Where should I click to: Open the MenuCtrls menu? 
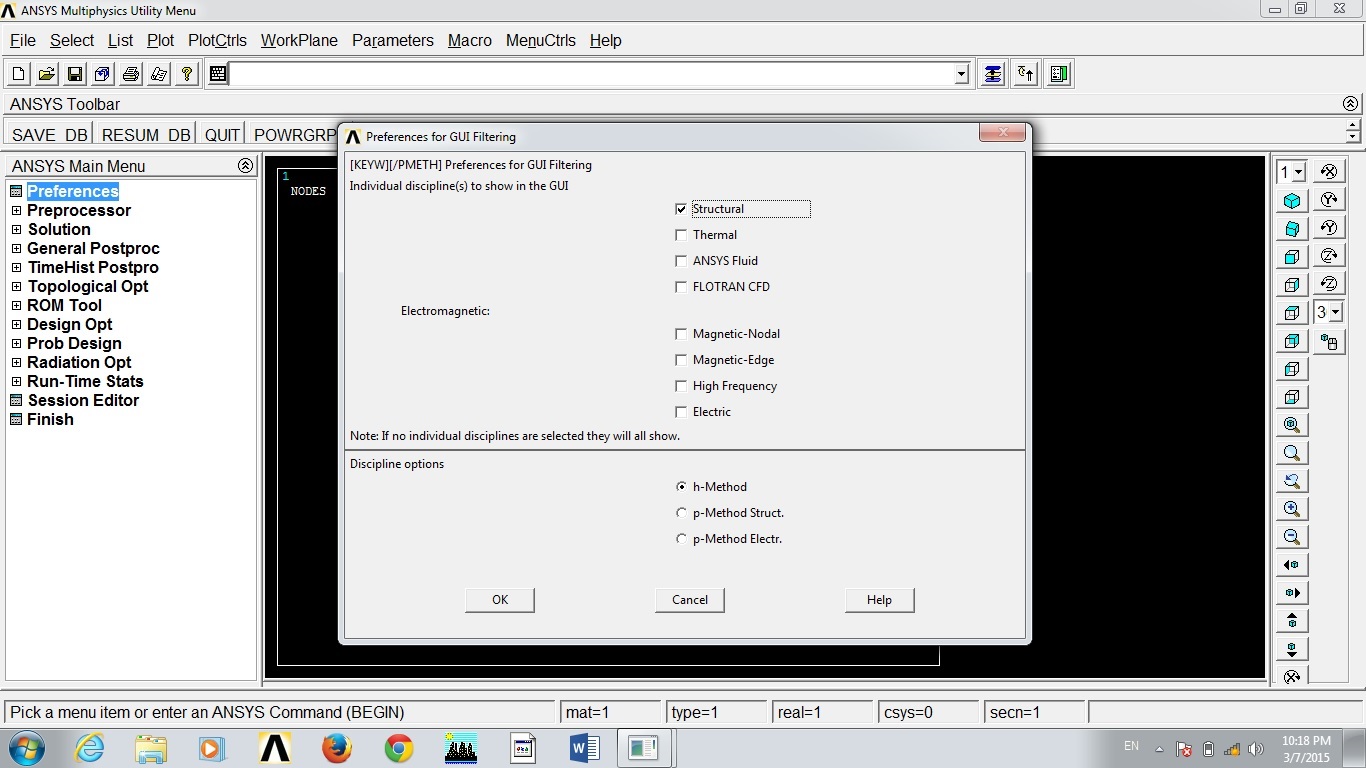pyautogui.click(x=541, y=41)
